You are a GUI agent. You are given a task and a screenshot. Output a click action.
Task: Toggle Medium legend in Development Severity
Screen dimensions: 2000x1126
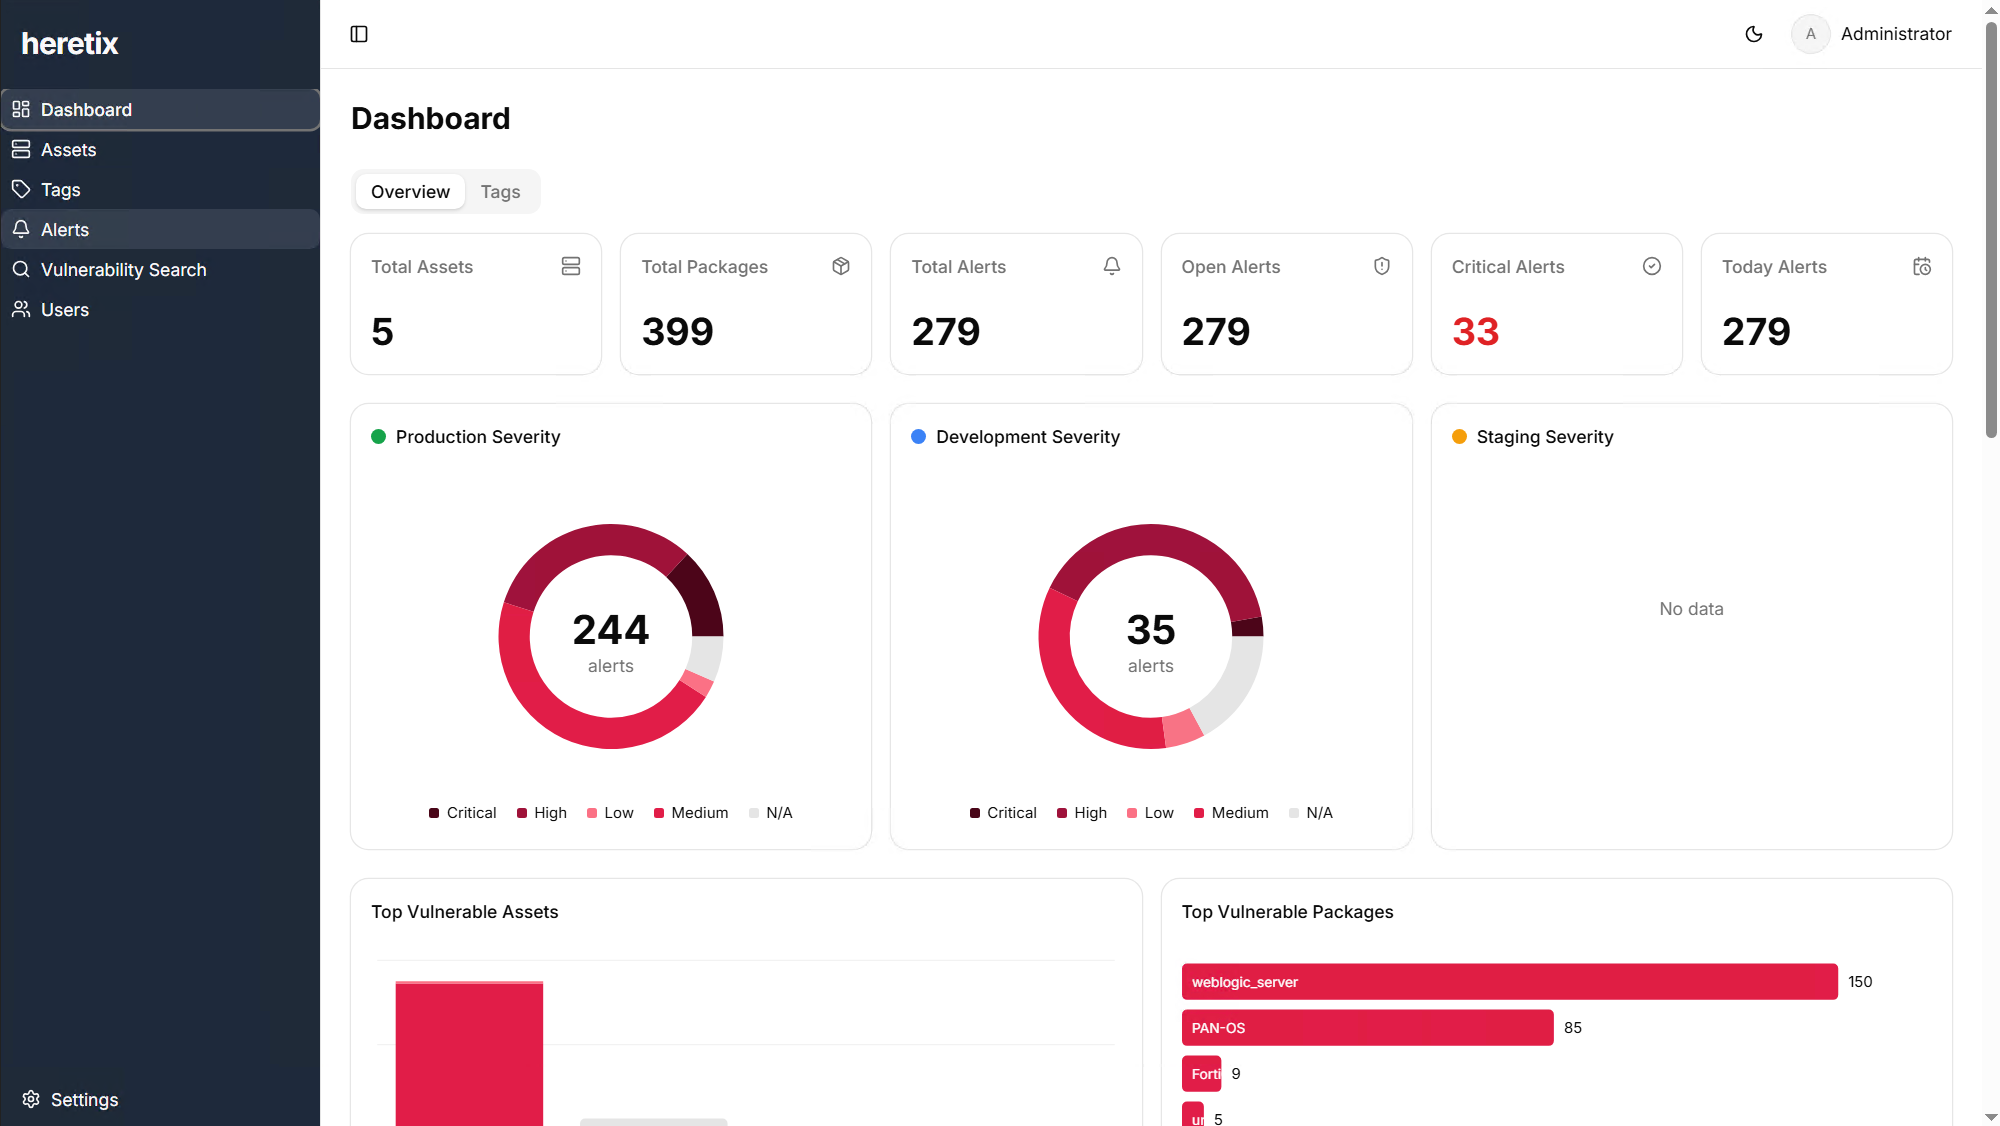pyautogui.click(x=1231, y=813)
